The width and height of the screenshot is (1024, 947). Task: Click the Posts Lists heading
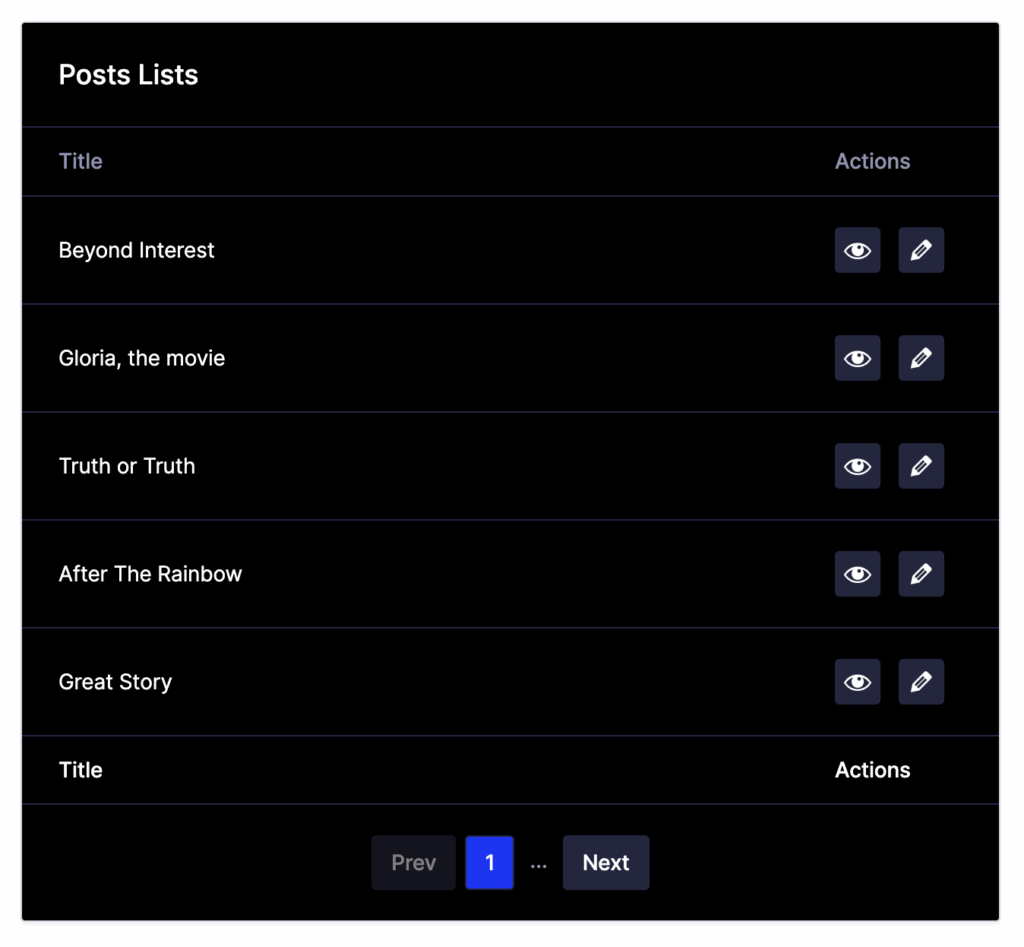(x=128, y=75)
